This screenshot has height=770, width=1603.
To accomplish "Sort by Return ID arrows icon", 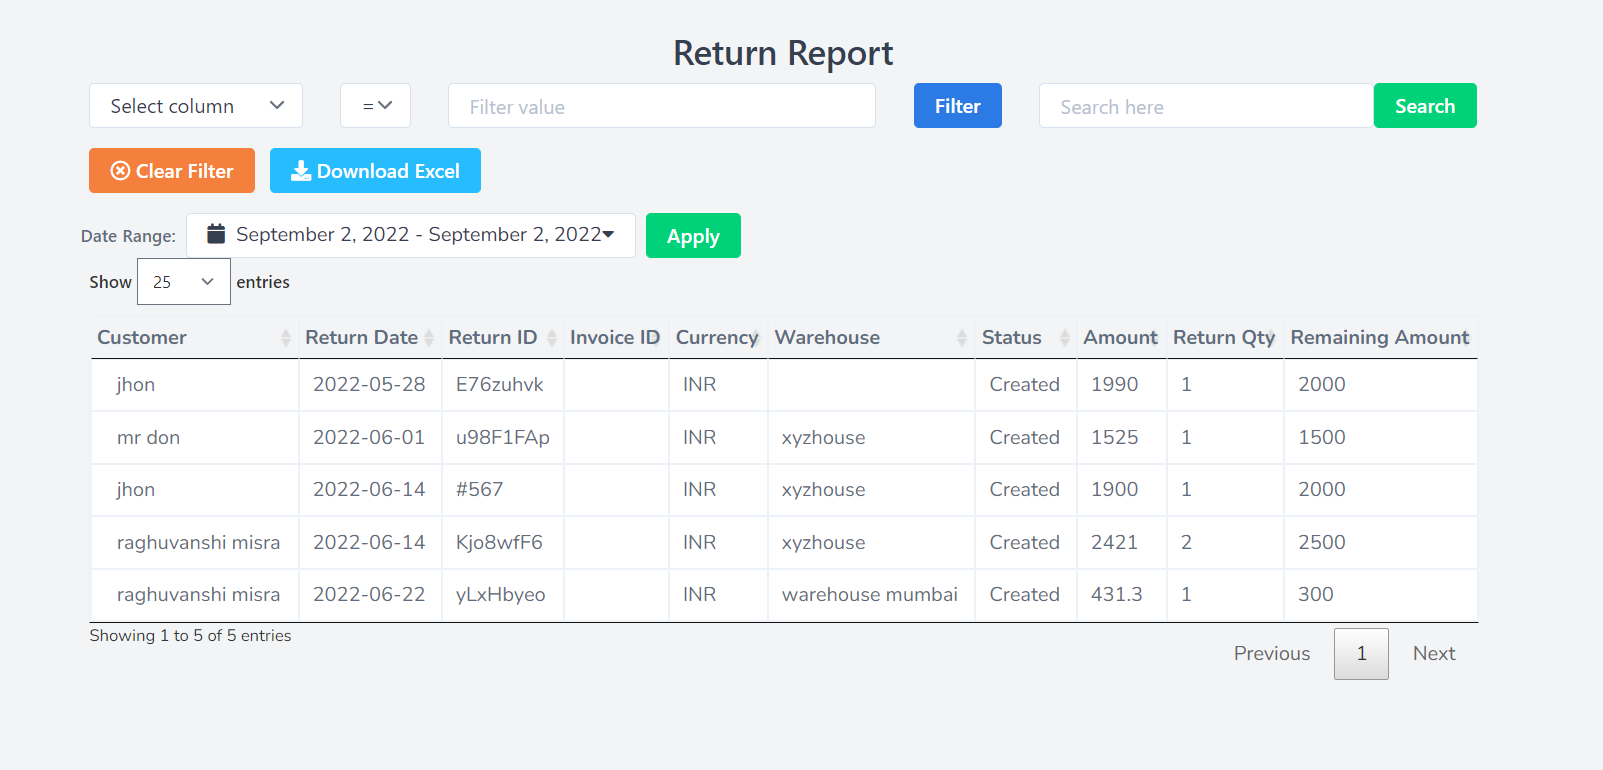I will tap(552, 338).
